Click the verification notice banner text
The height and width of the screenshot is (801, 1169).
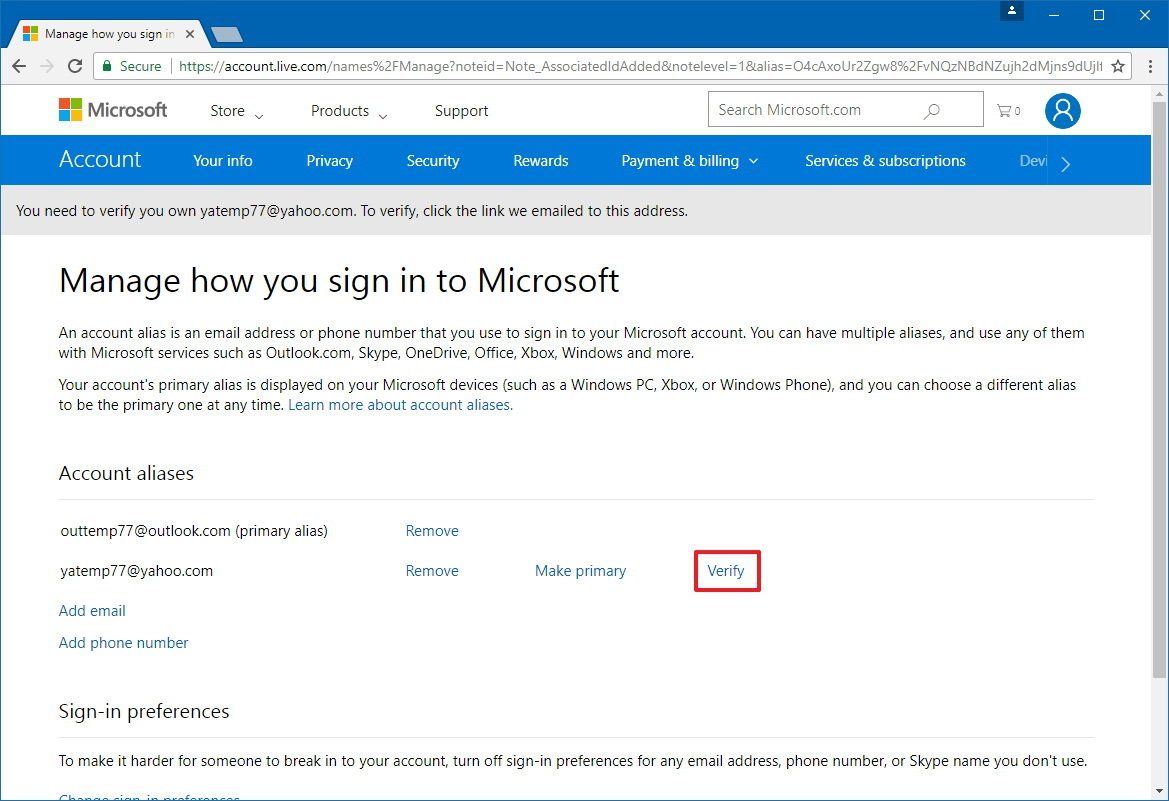coord(352,211)
